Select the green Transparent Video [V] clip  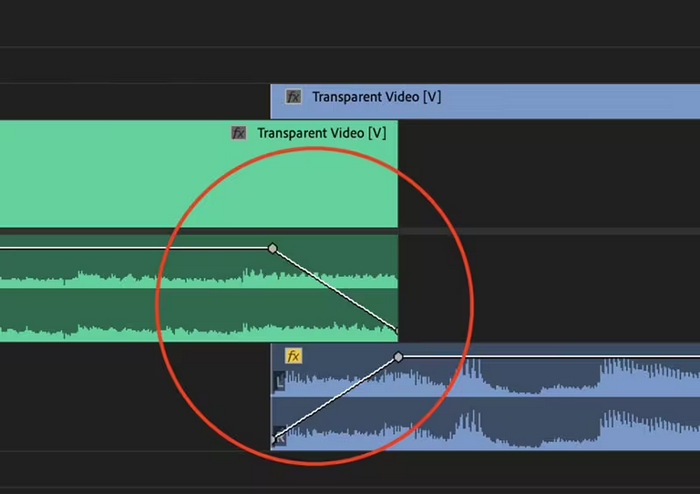[x=199, y=174]
